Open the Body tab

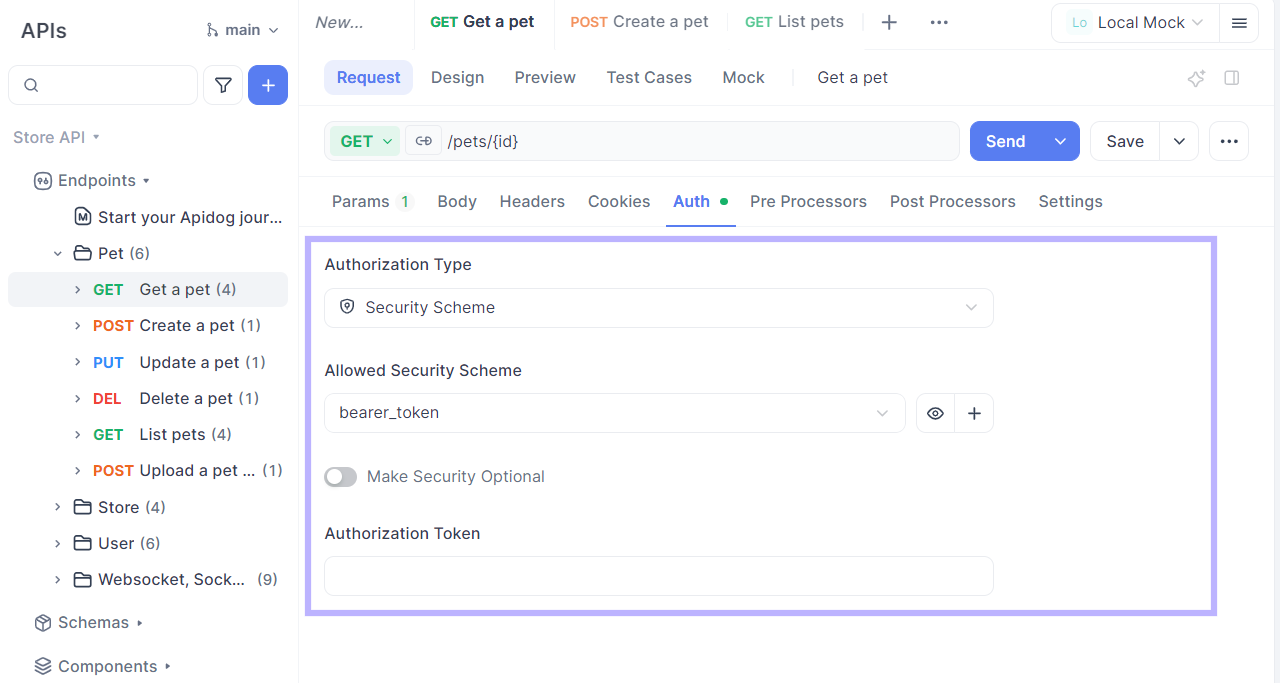[457, 202]
